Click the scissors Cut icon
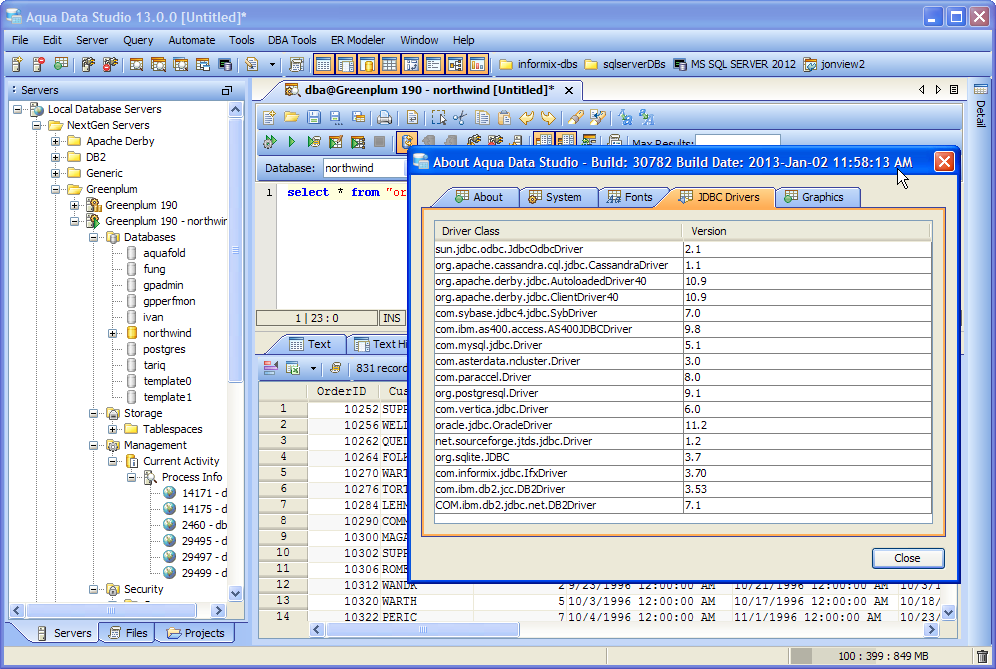The image size is (996, 669). (460, 117)
